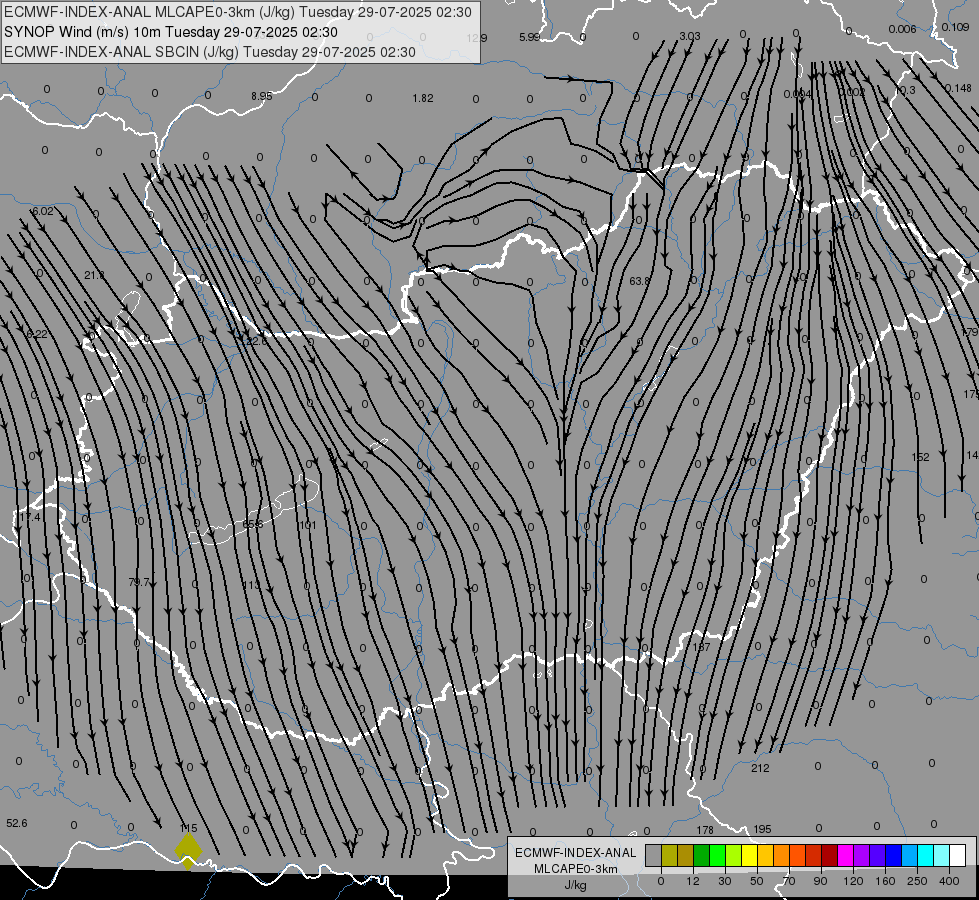This screenshot has width=979, height=900.
Task: Click the map value 63.8
Action: [639, 281]
